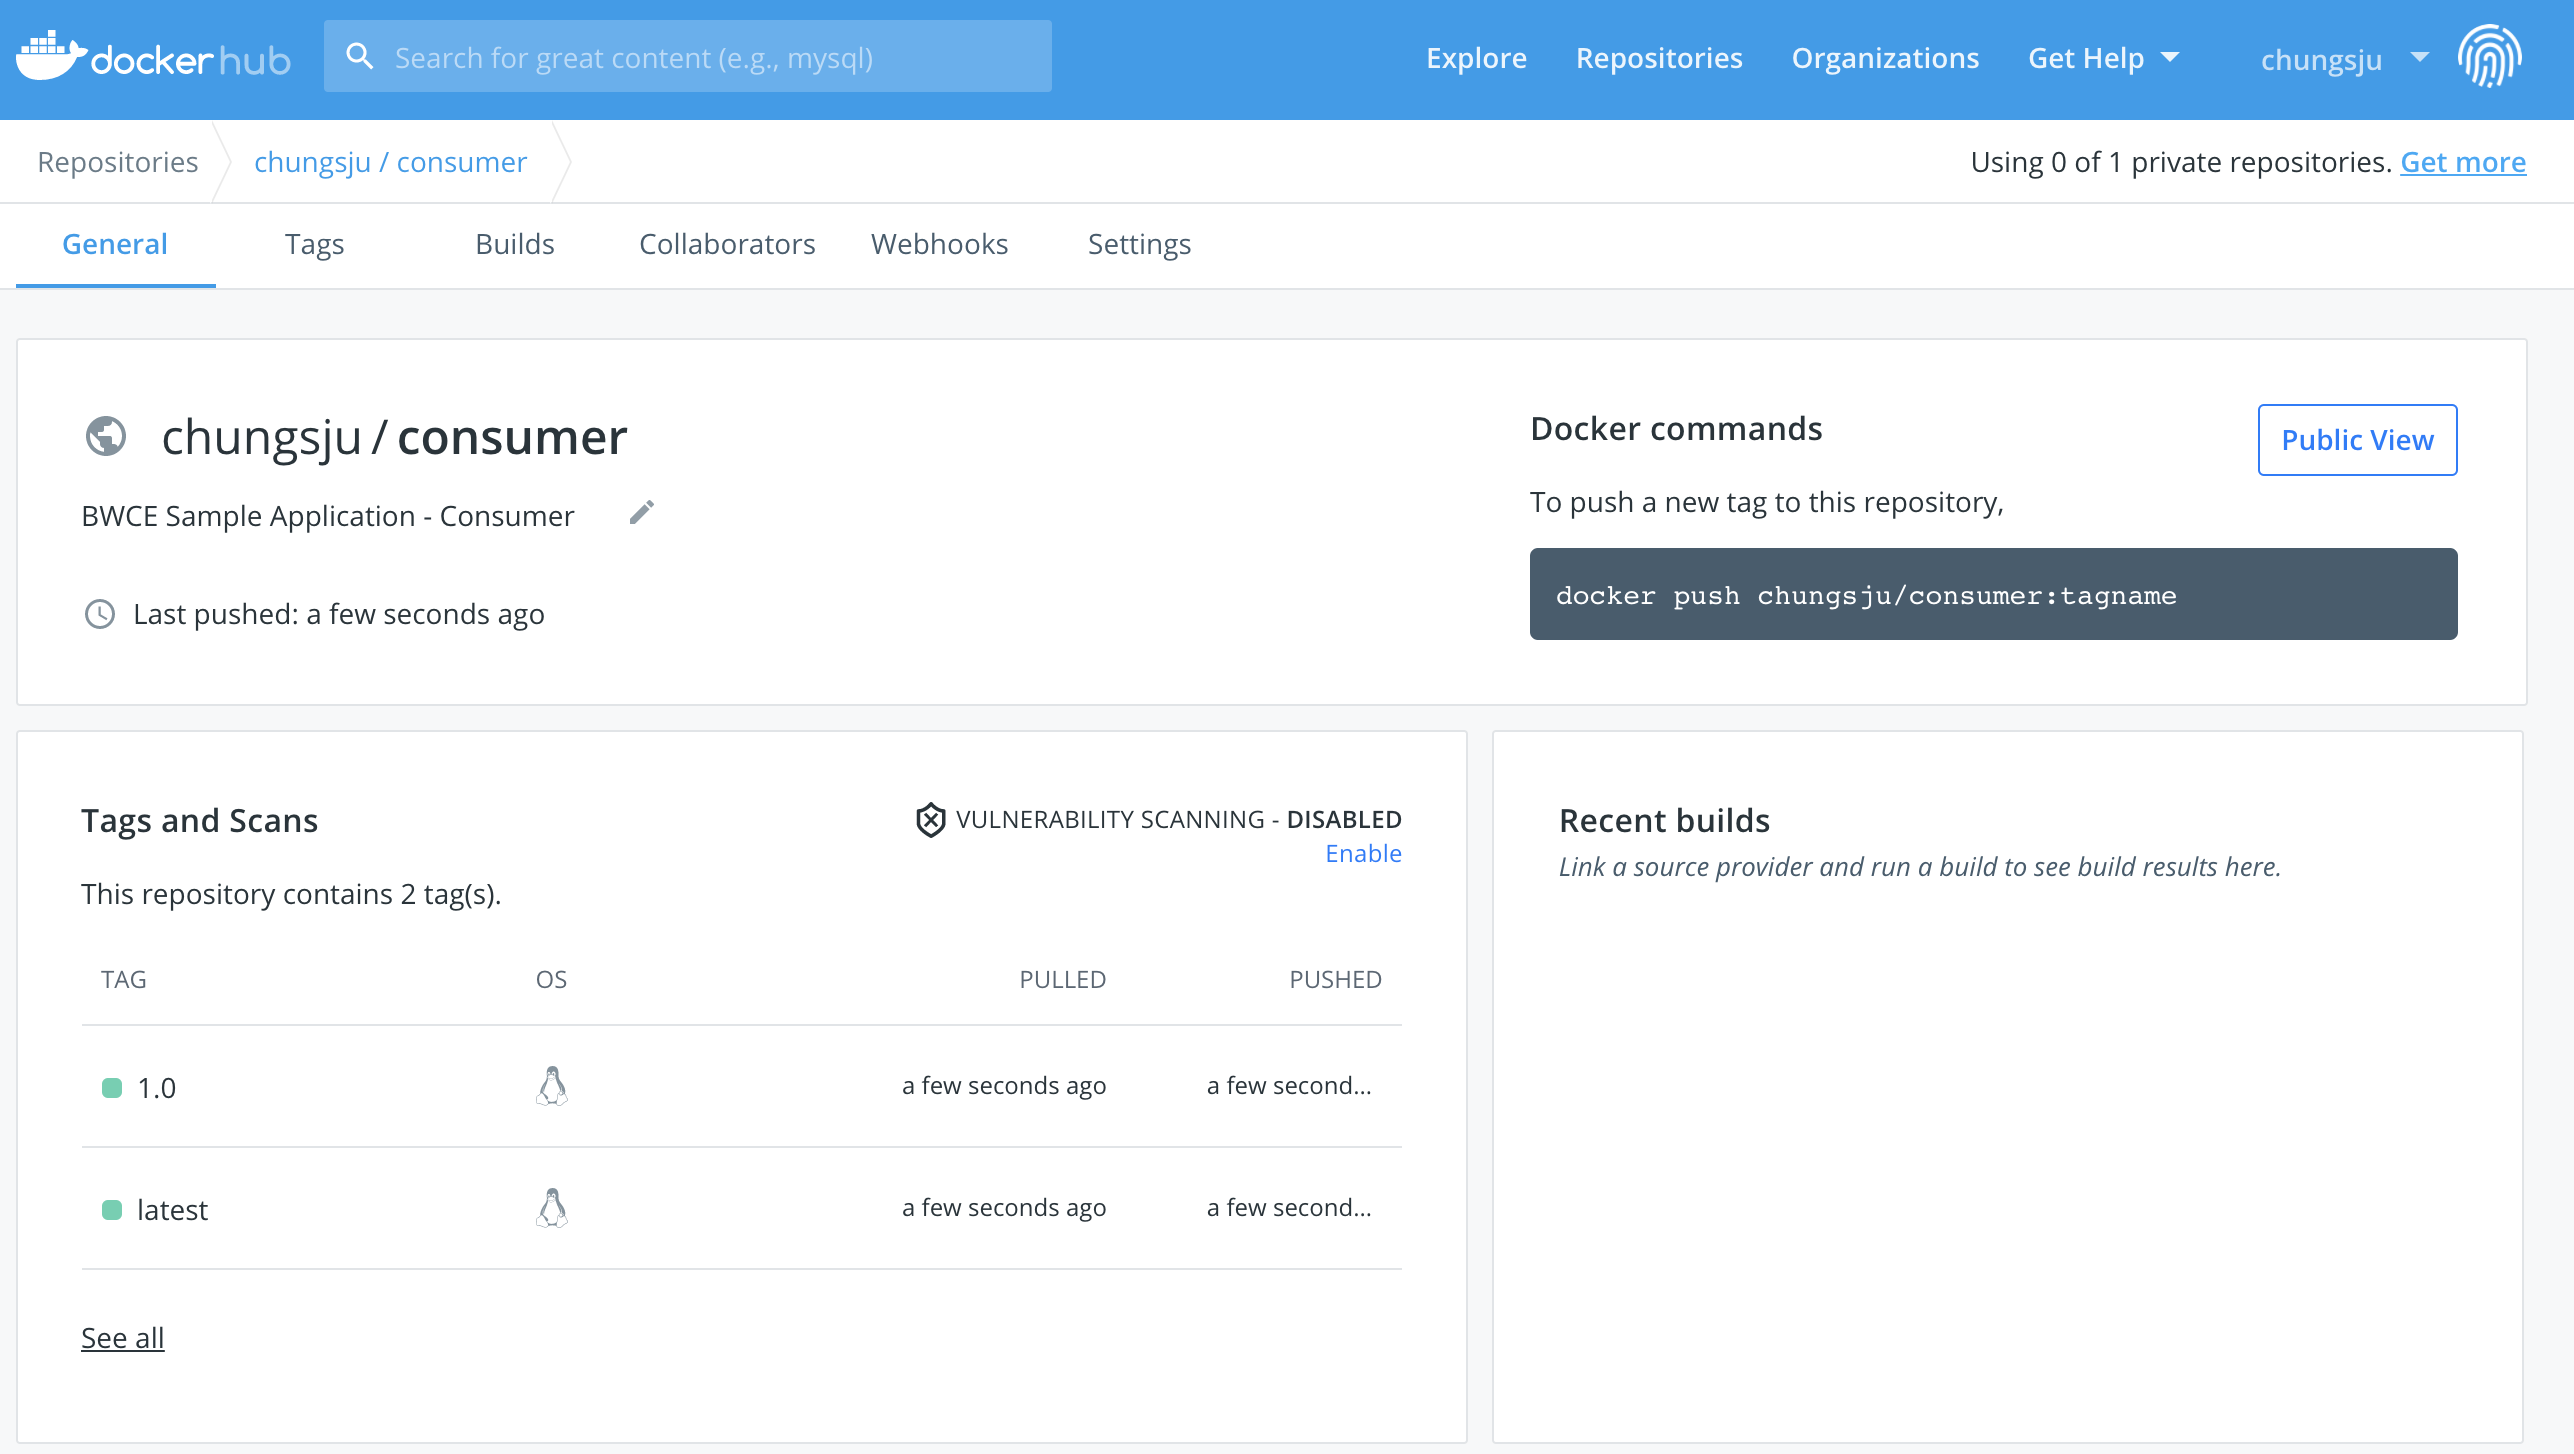
Task: Open the Settings tab
Action: [x=1139, y=244]
